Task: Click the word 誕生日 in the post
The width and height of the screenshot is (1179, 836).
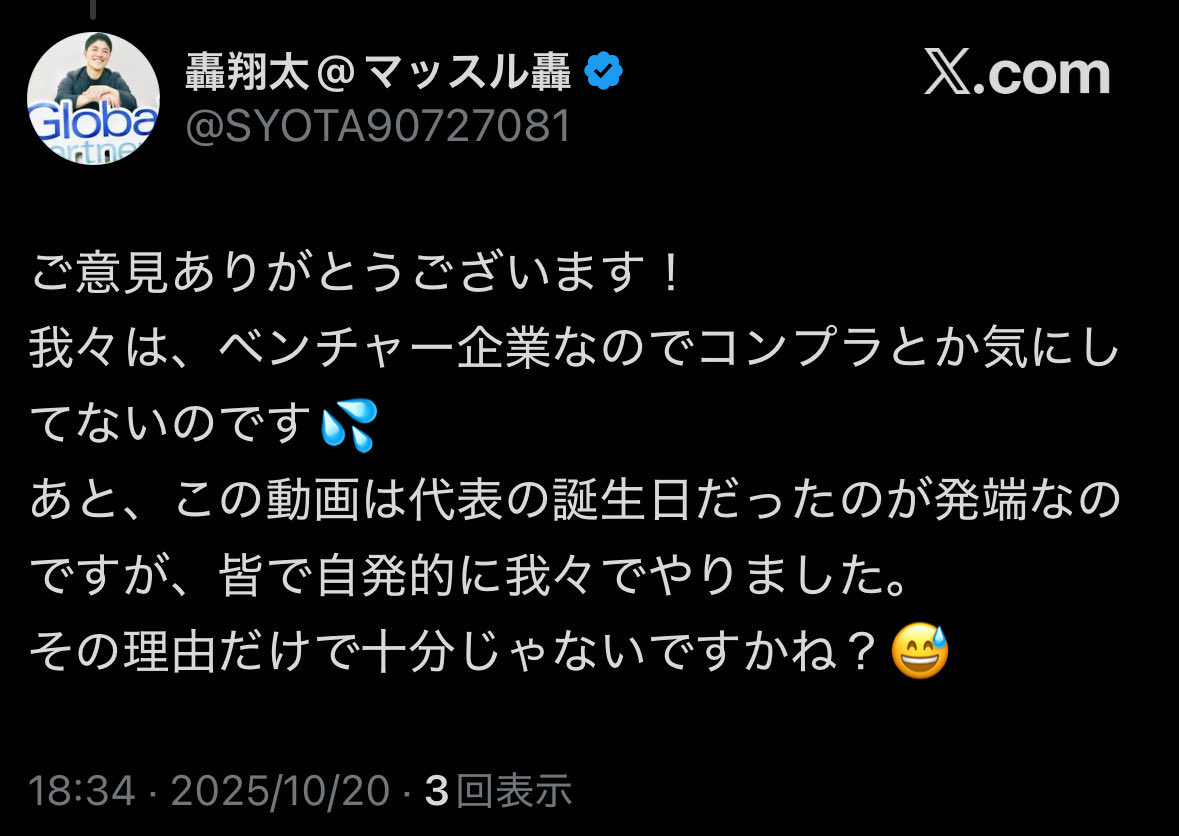Action: pyautogui.click(x=623, y=501)
